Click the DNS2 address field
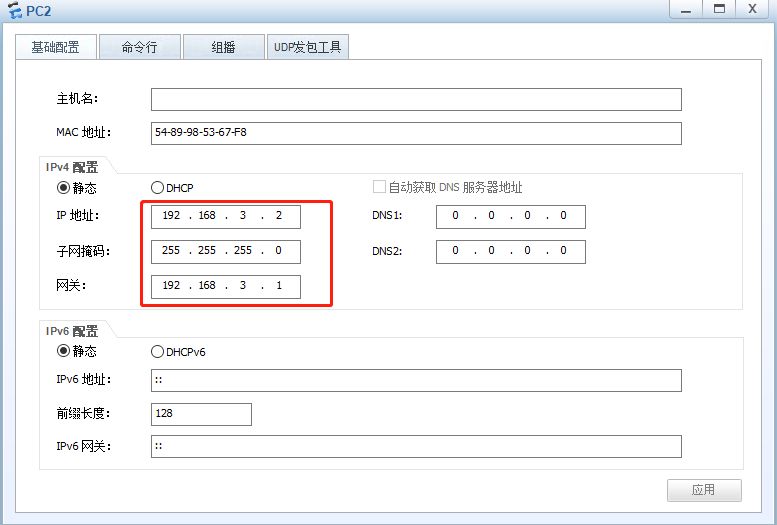 [510, 252]
